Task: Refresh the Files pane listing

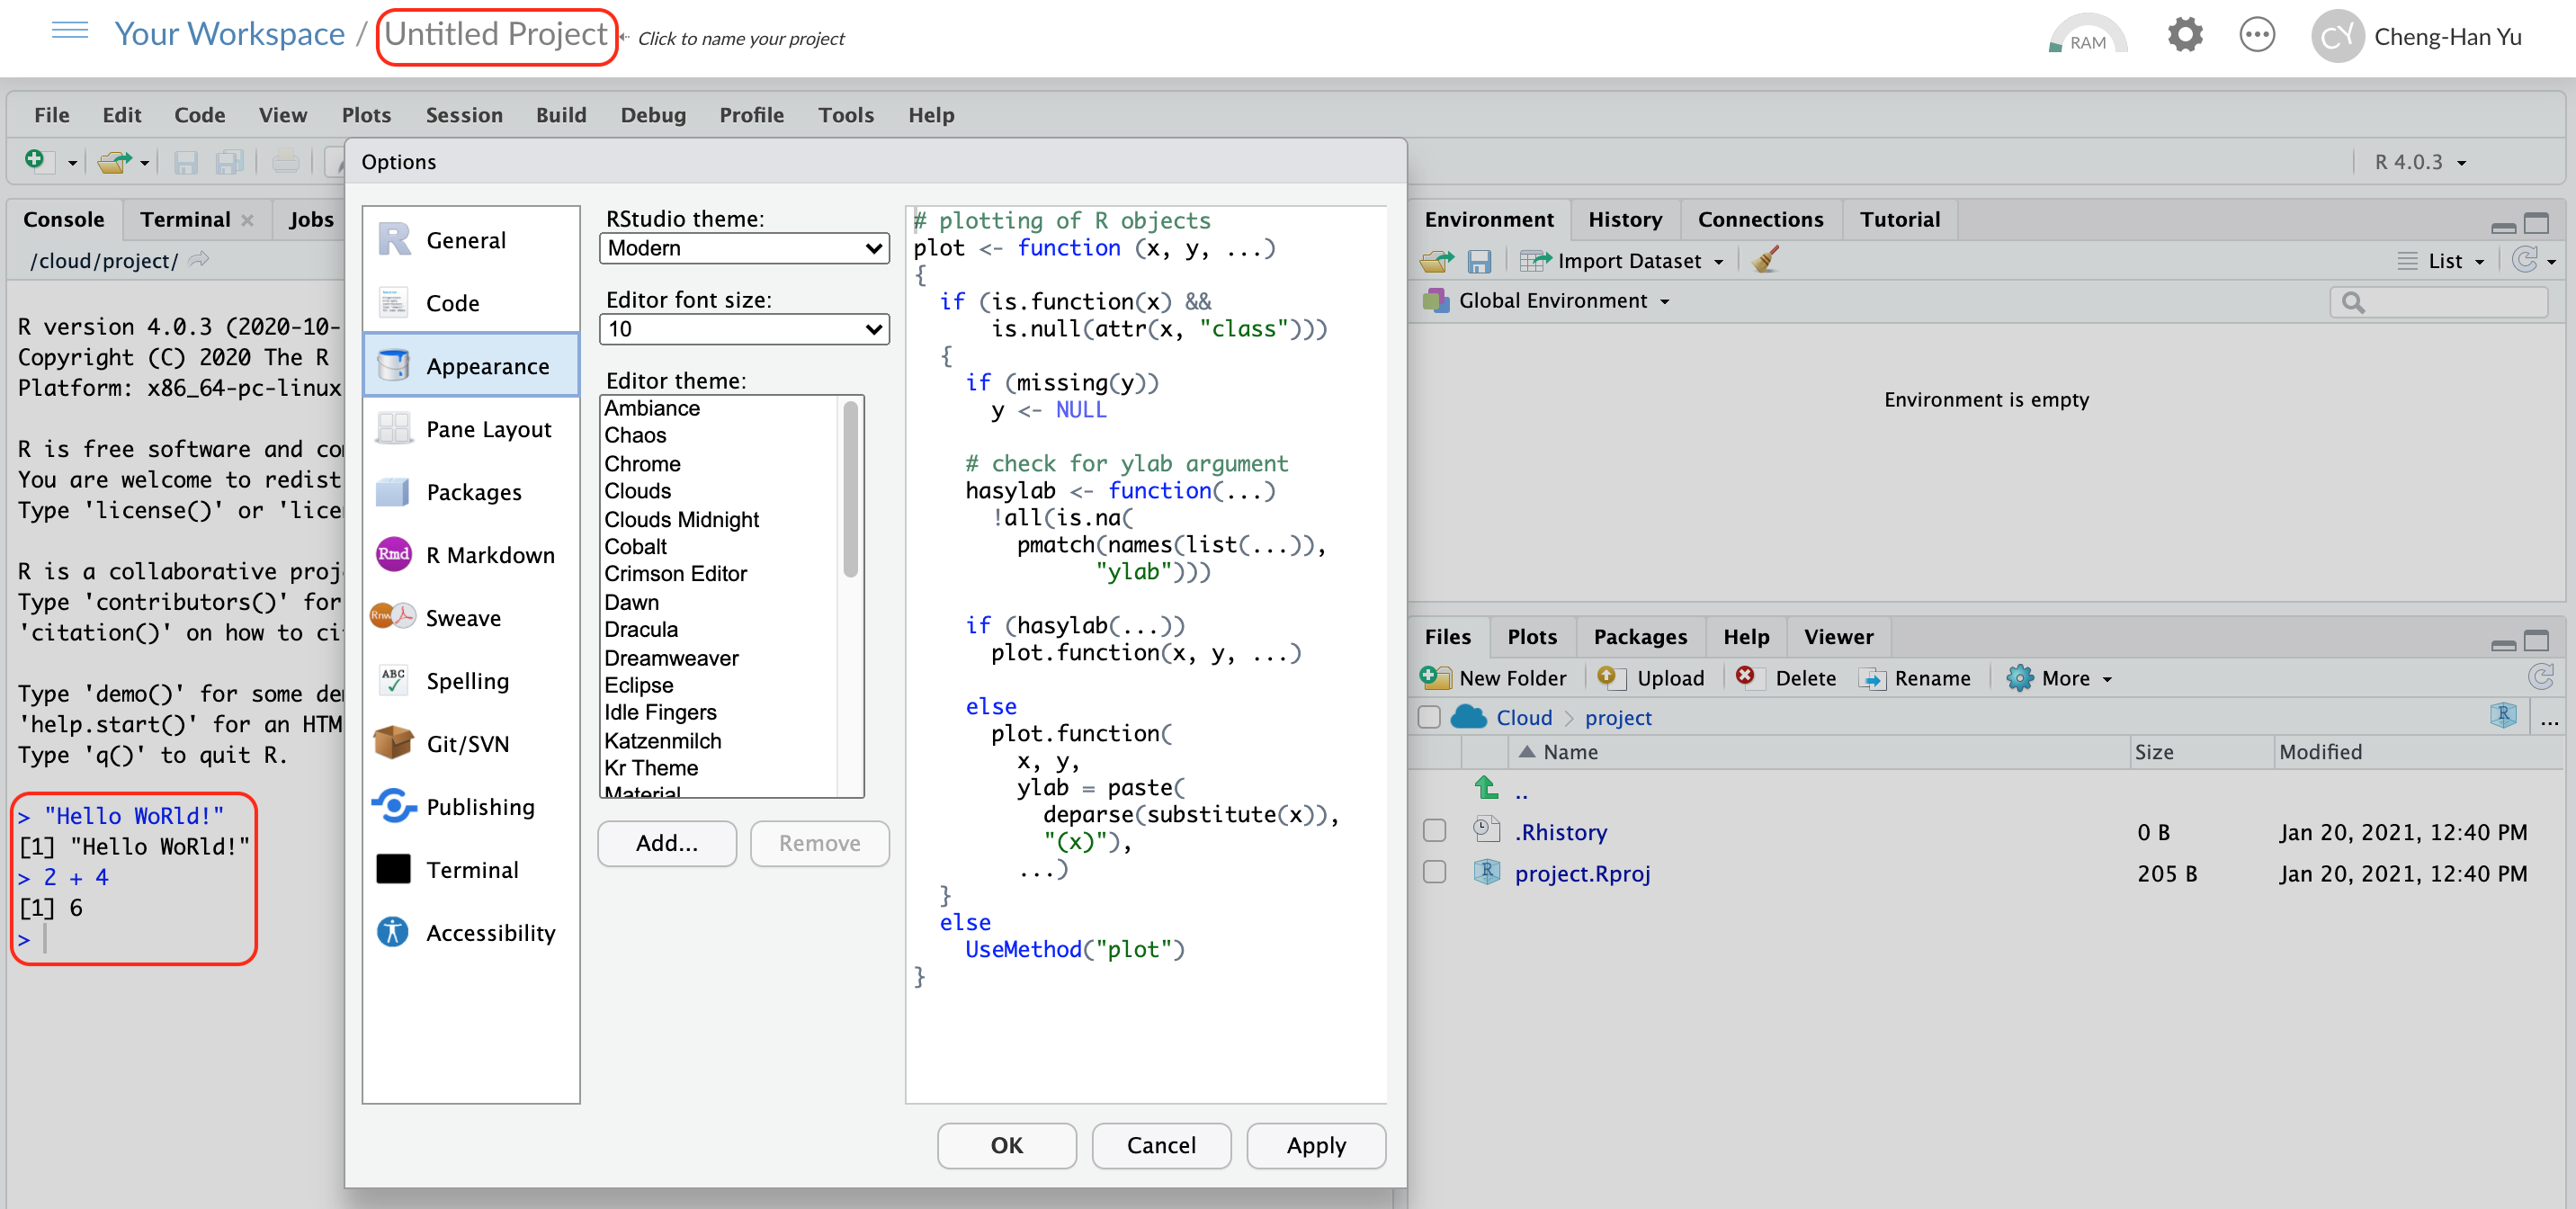Action: point(2541,677)
